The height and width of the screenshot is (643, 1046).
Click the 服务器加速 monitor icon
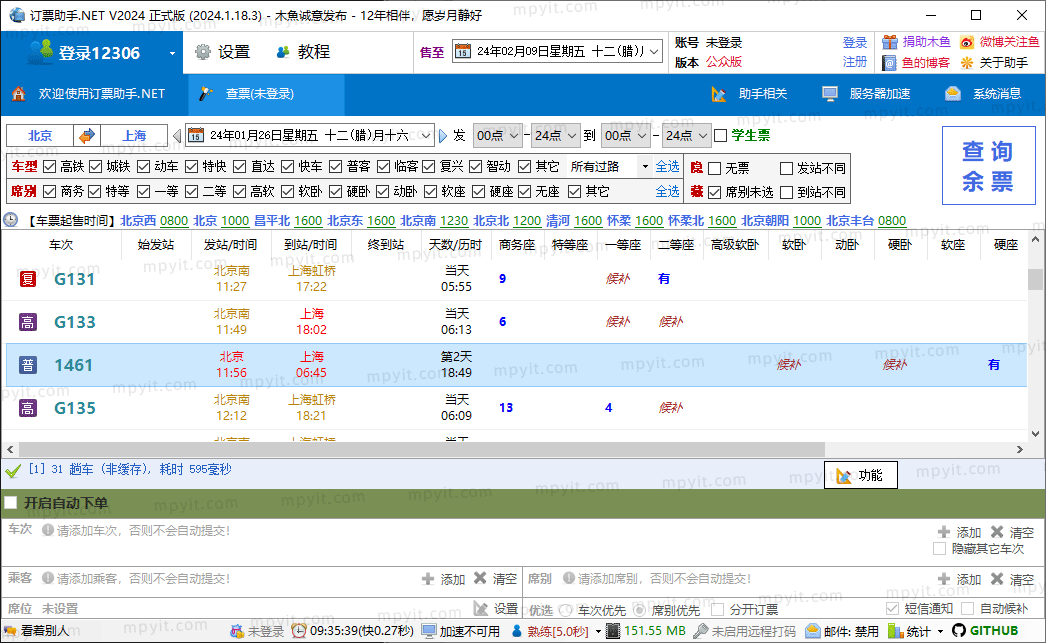click(829, 94)
